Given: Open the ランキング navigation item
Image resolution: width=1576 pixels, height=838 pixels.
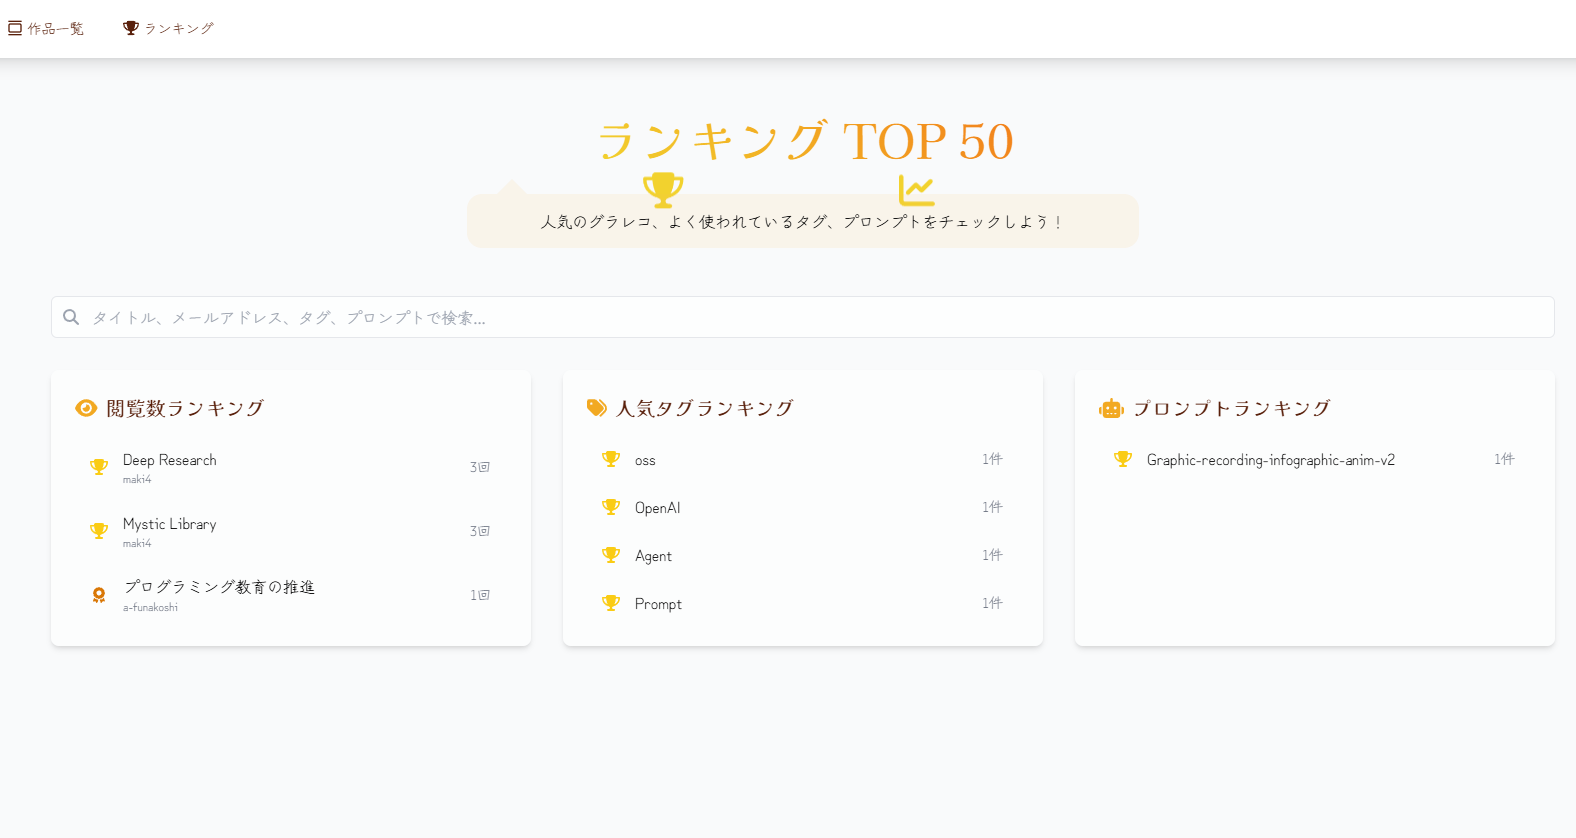Looking at the screenshot, I should (168, 28).
